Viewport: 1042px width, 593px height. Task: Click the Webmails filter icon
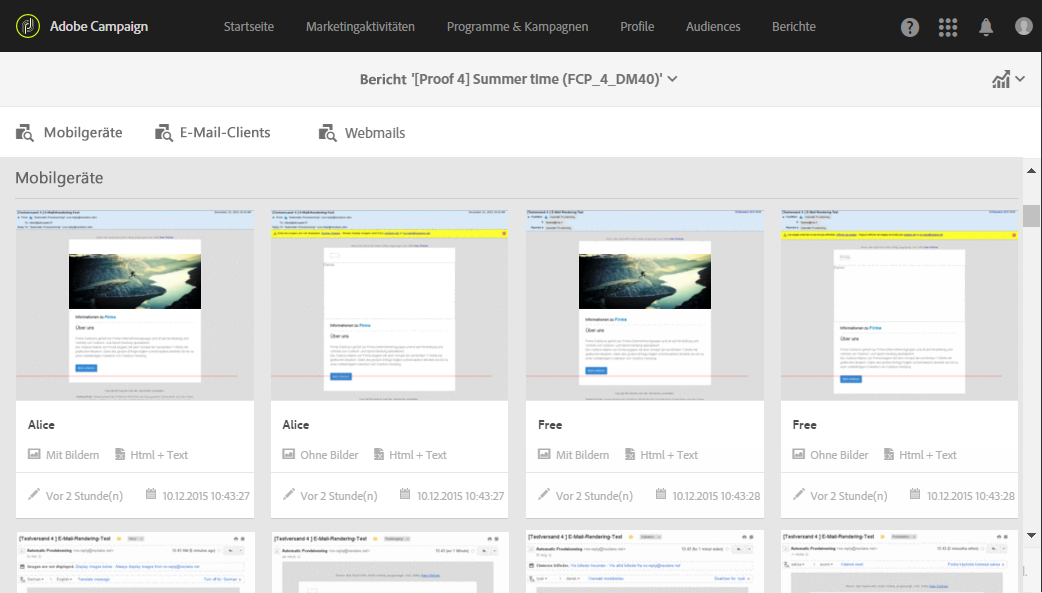pos(327,132)
